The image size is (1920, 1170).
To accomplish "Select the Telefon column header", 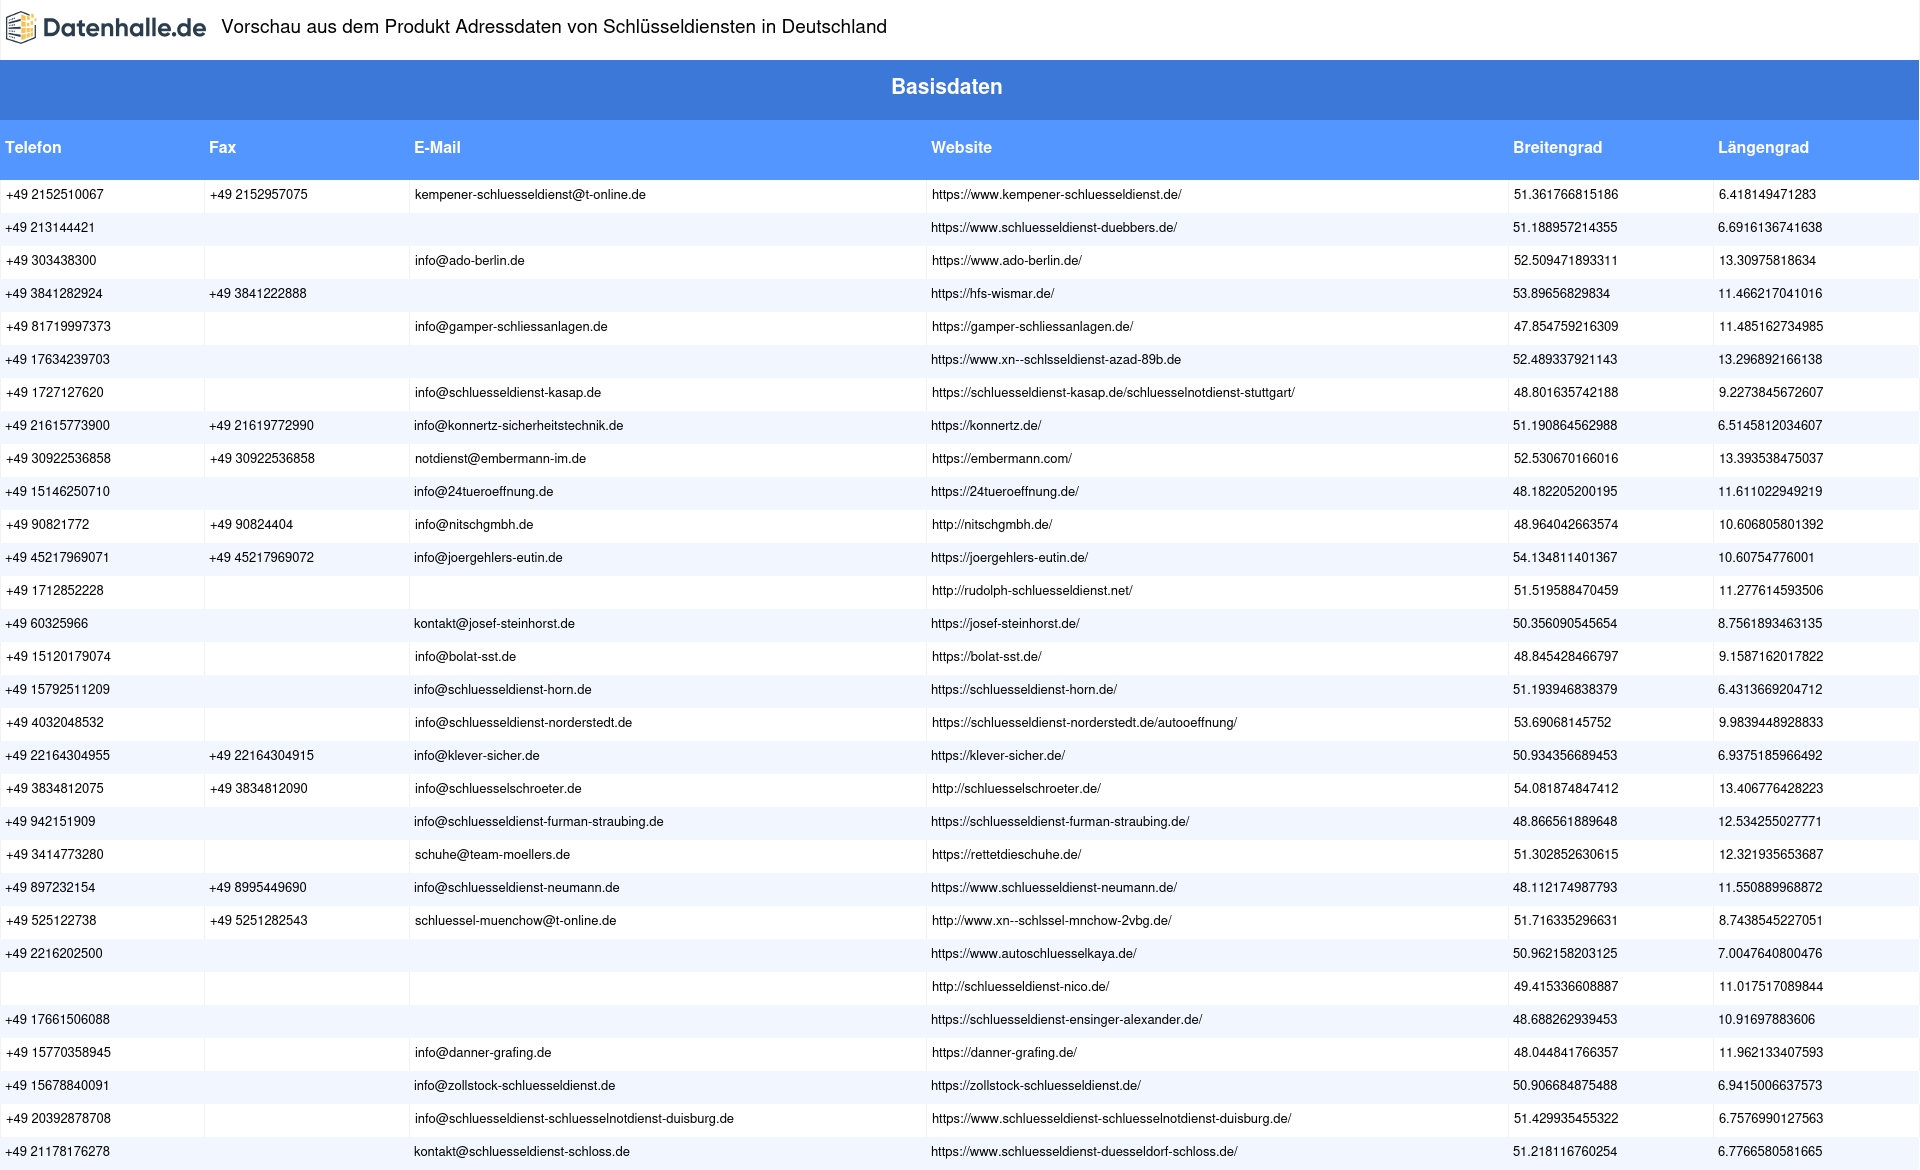I will [33, 147].
